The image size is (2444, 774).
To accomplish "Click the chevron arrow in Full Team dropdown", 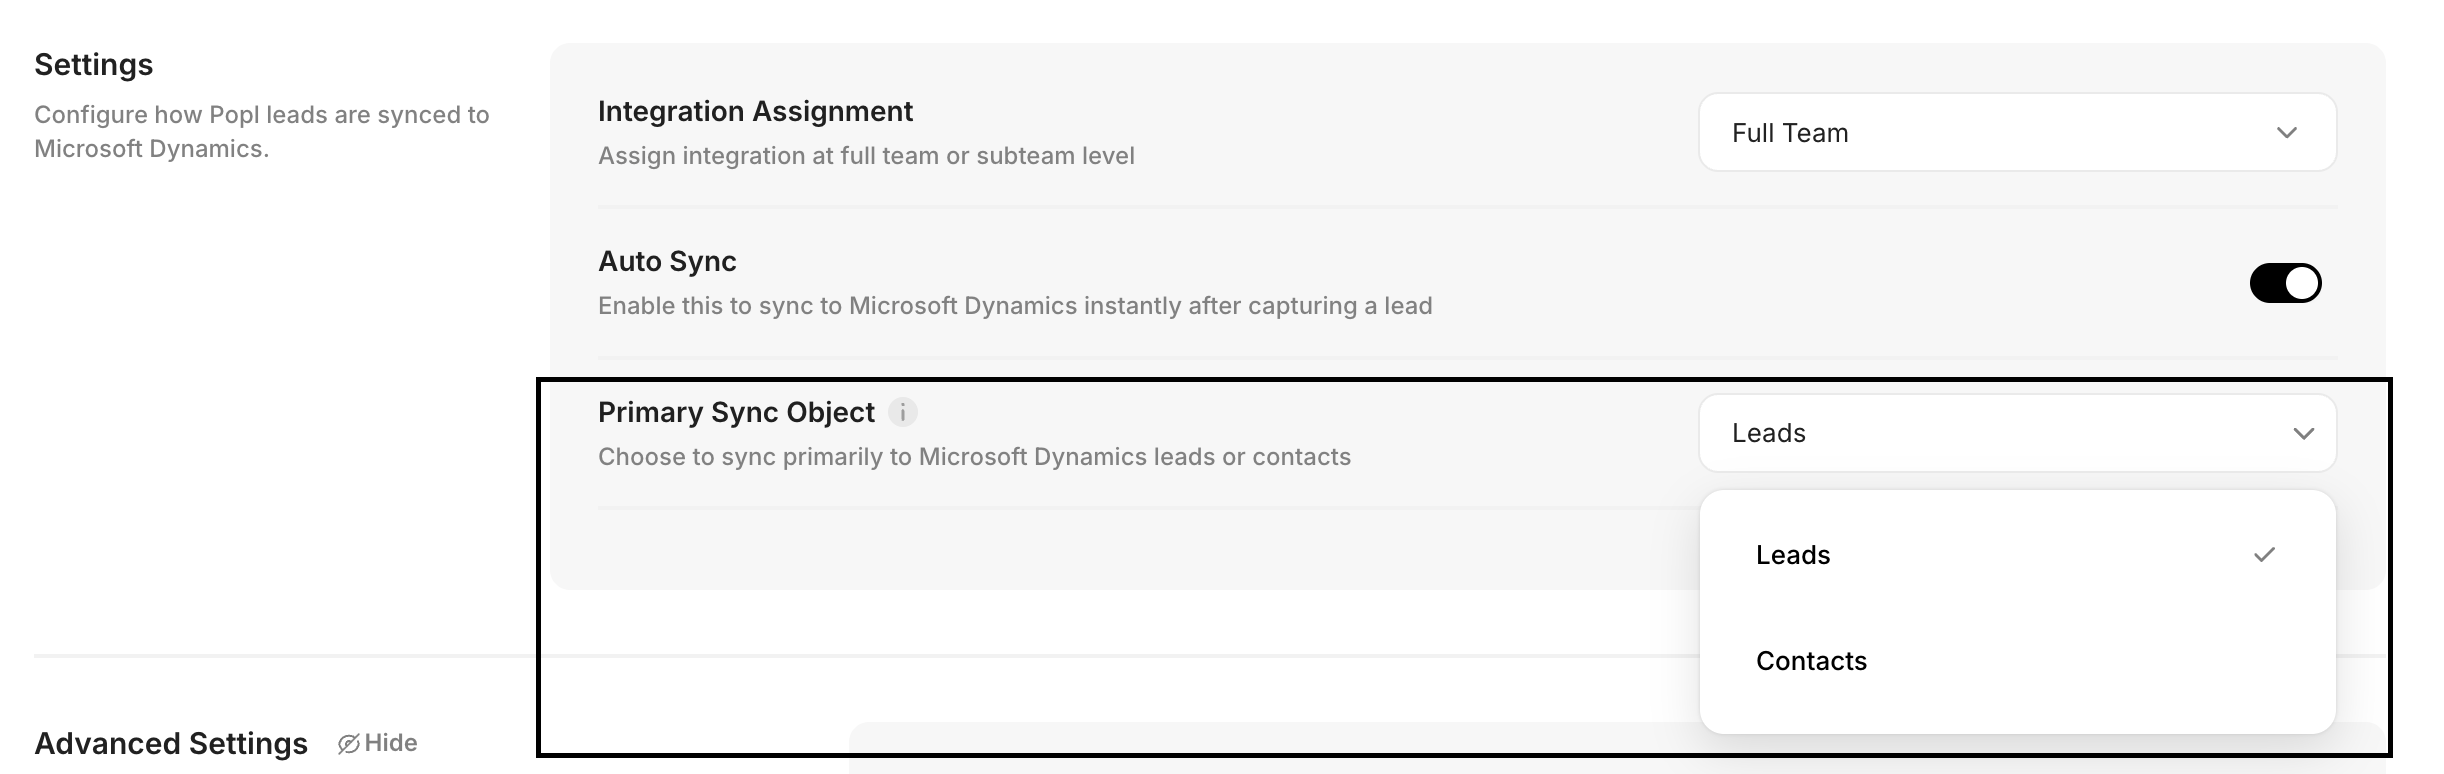I will (x=2286, y=133).
